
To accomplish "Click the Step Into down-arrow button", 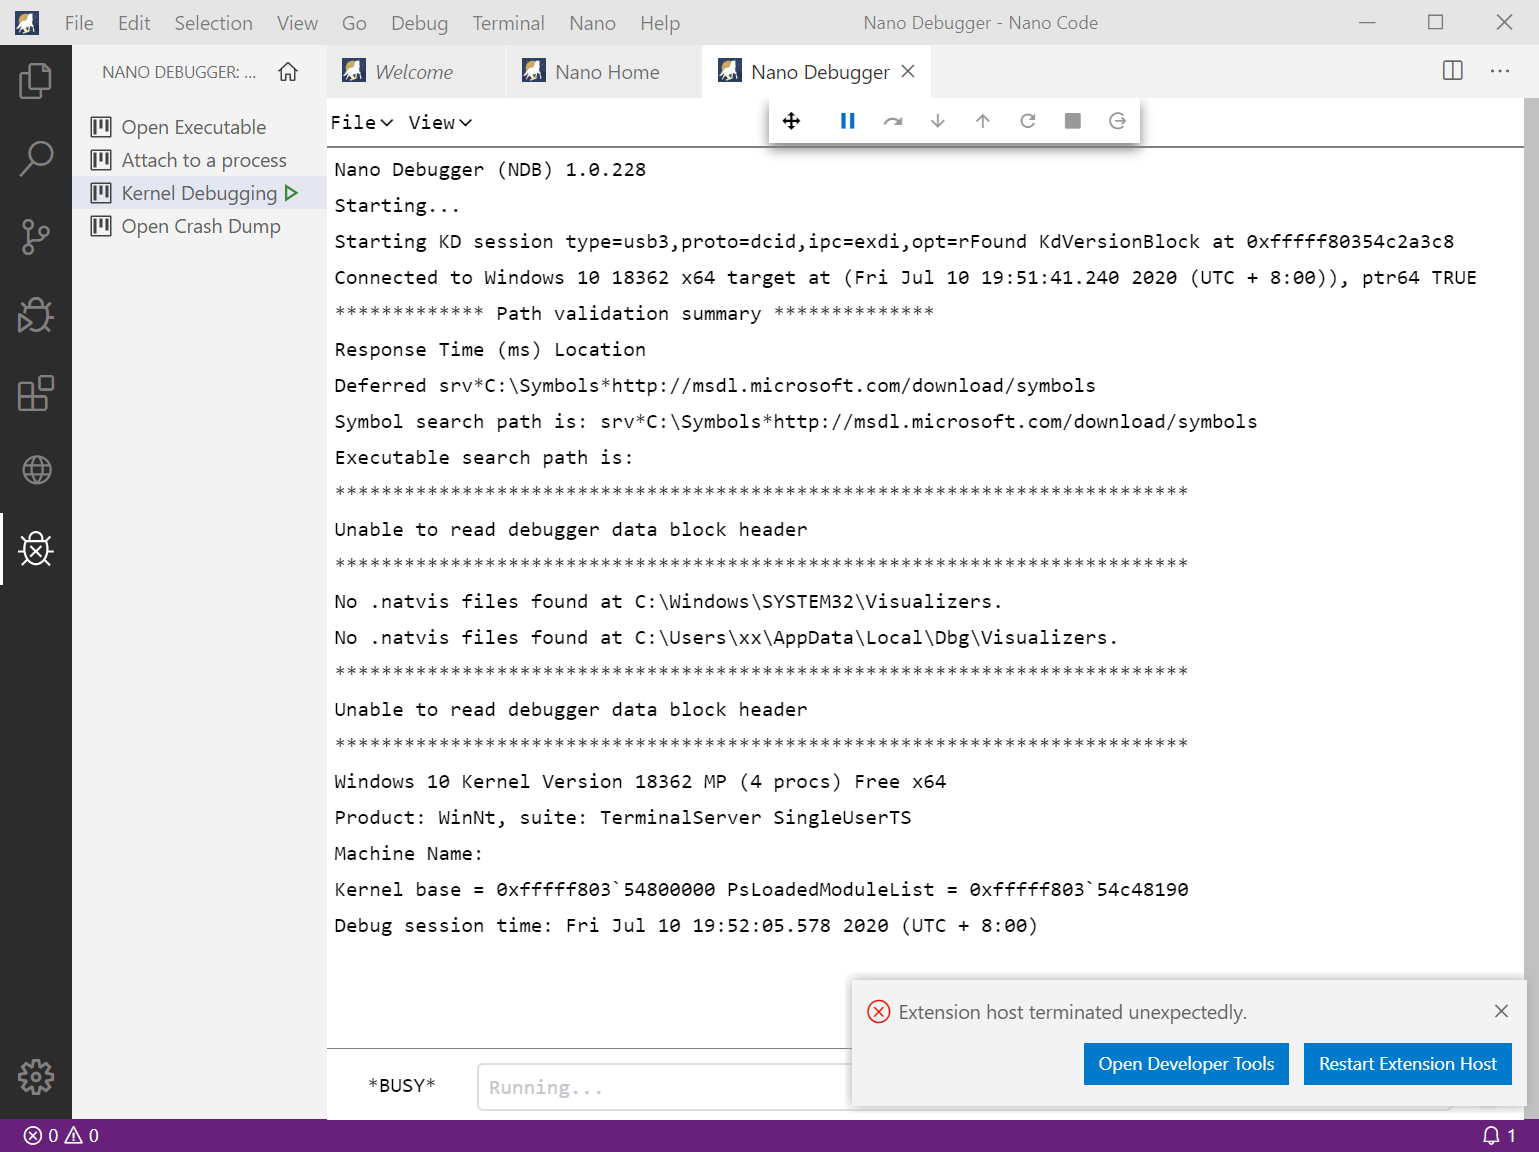I will coord(938,121).
